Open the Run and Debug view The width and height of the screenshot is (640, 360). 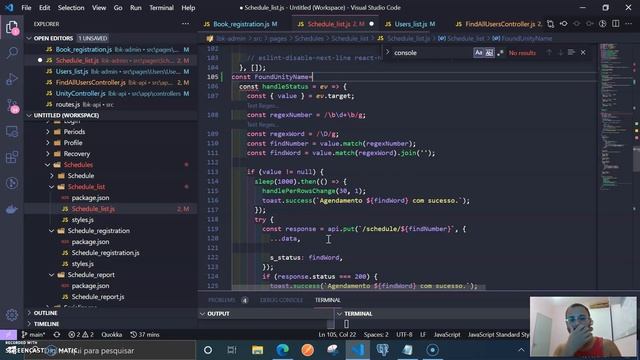coord(12,79)
